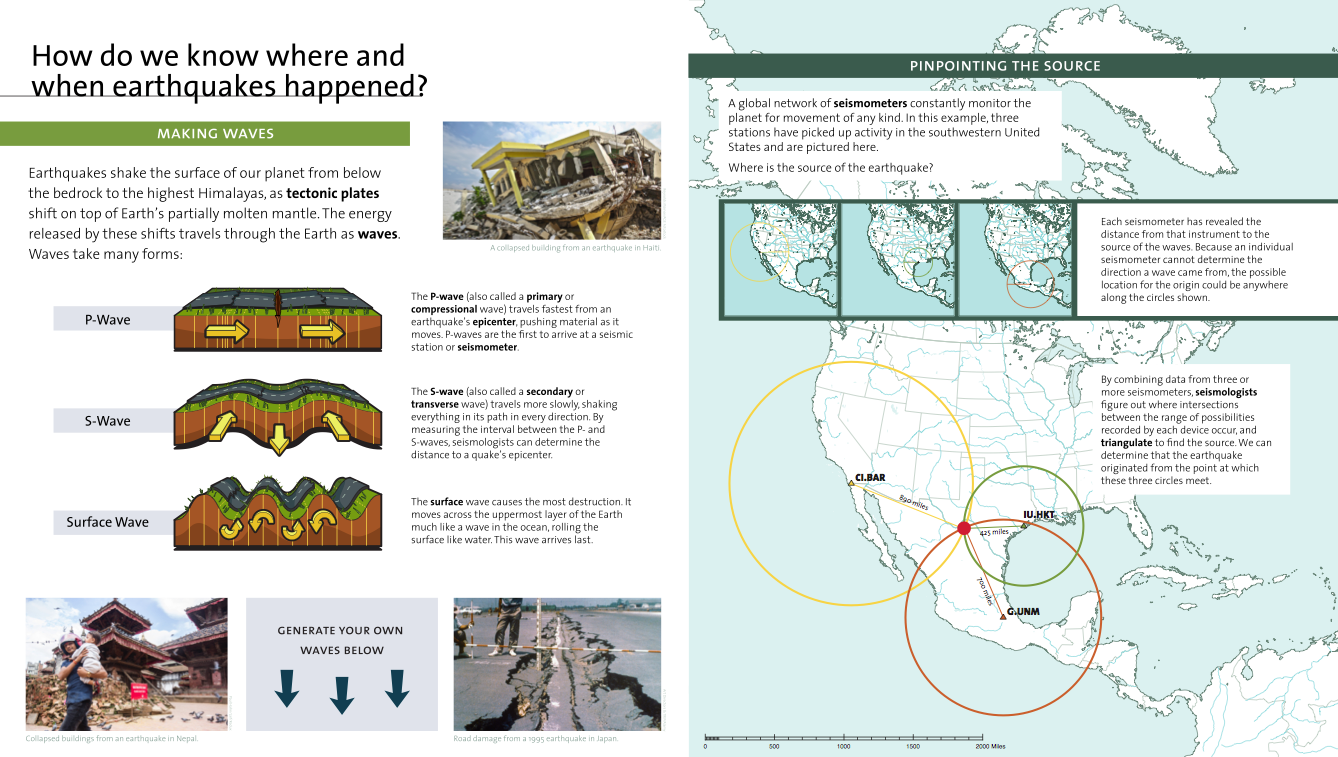Click the Nepal photo caption text
Screen dimensions: 1338x757
(112, 739)
